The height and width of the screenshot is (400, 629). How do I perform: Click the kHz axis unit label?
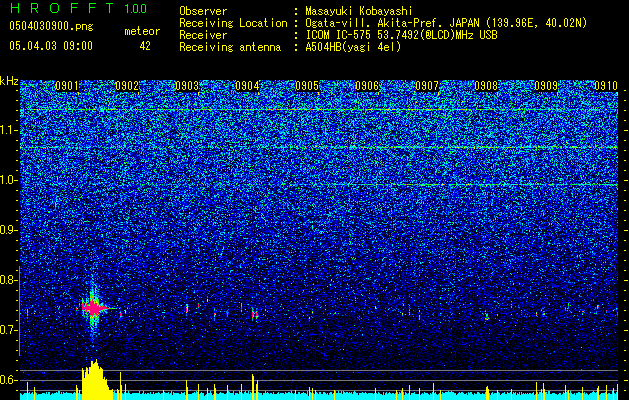pyautogui.click(x=9, y=81)
